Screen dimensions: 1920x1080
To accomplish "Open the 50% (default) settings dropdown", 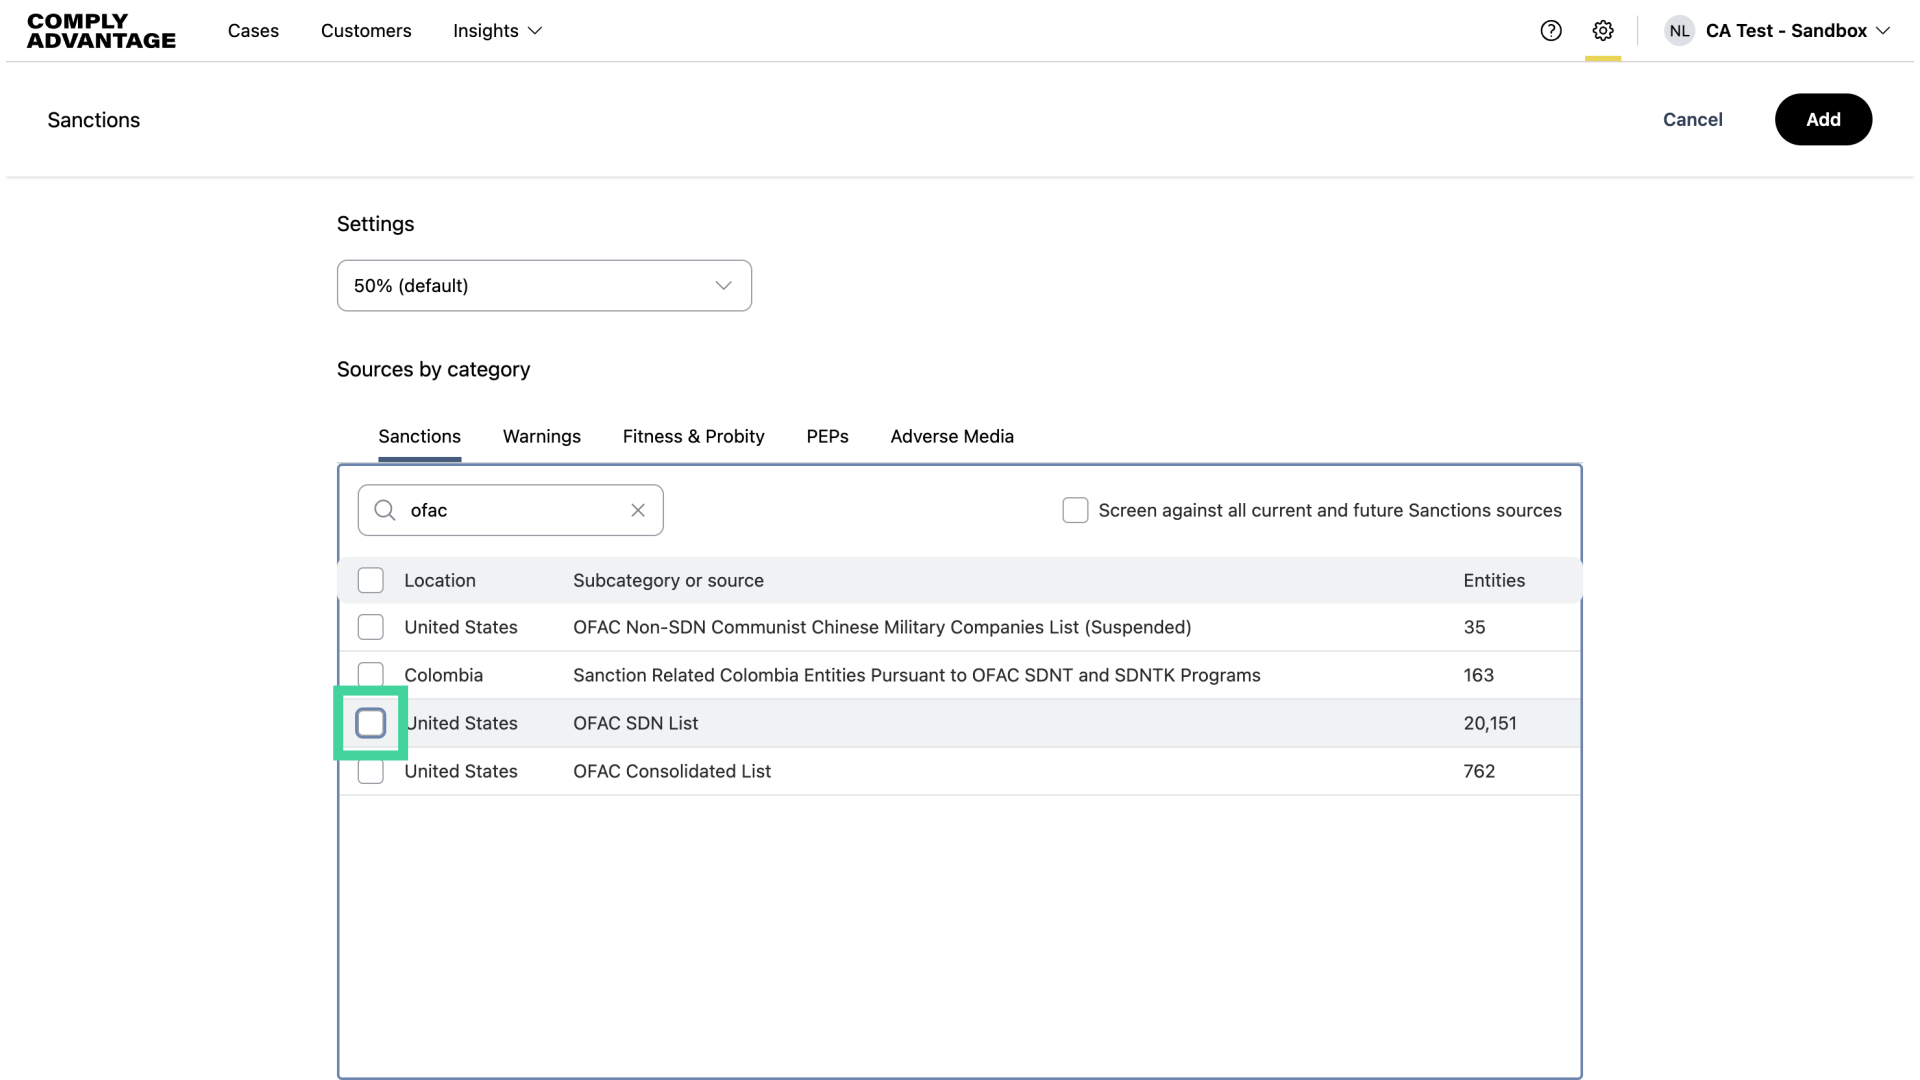I will (544, 286).
